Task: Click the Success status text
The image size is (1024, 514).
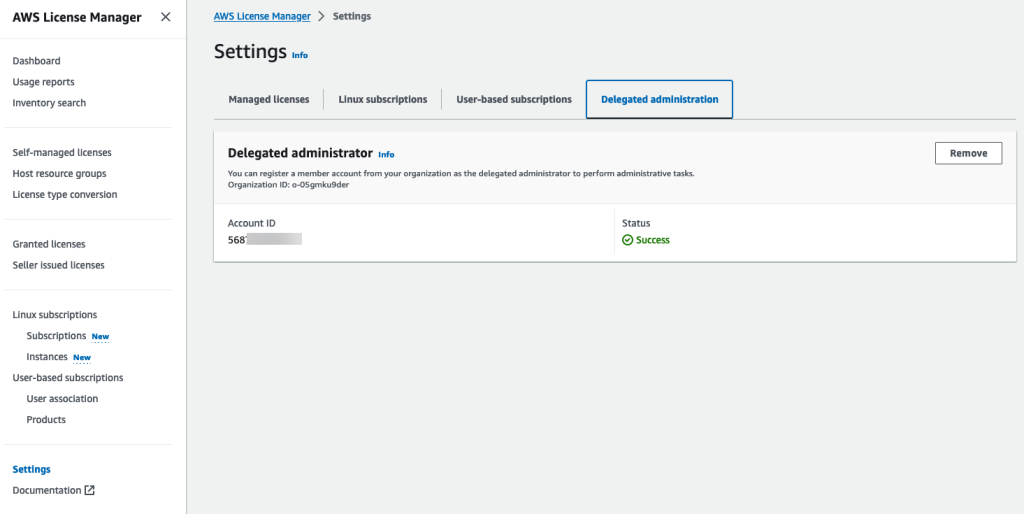Action: pyautogui.click(x=653, y=240)
